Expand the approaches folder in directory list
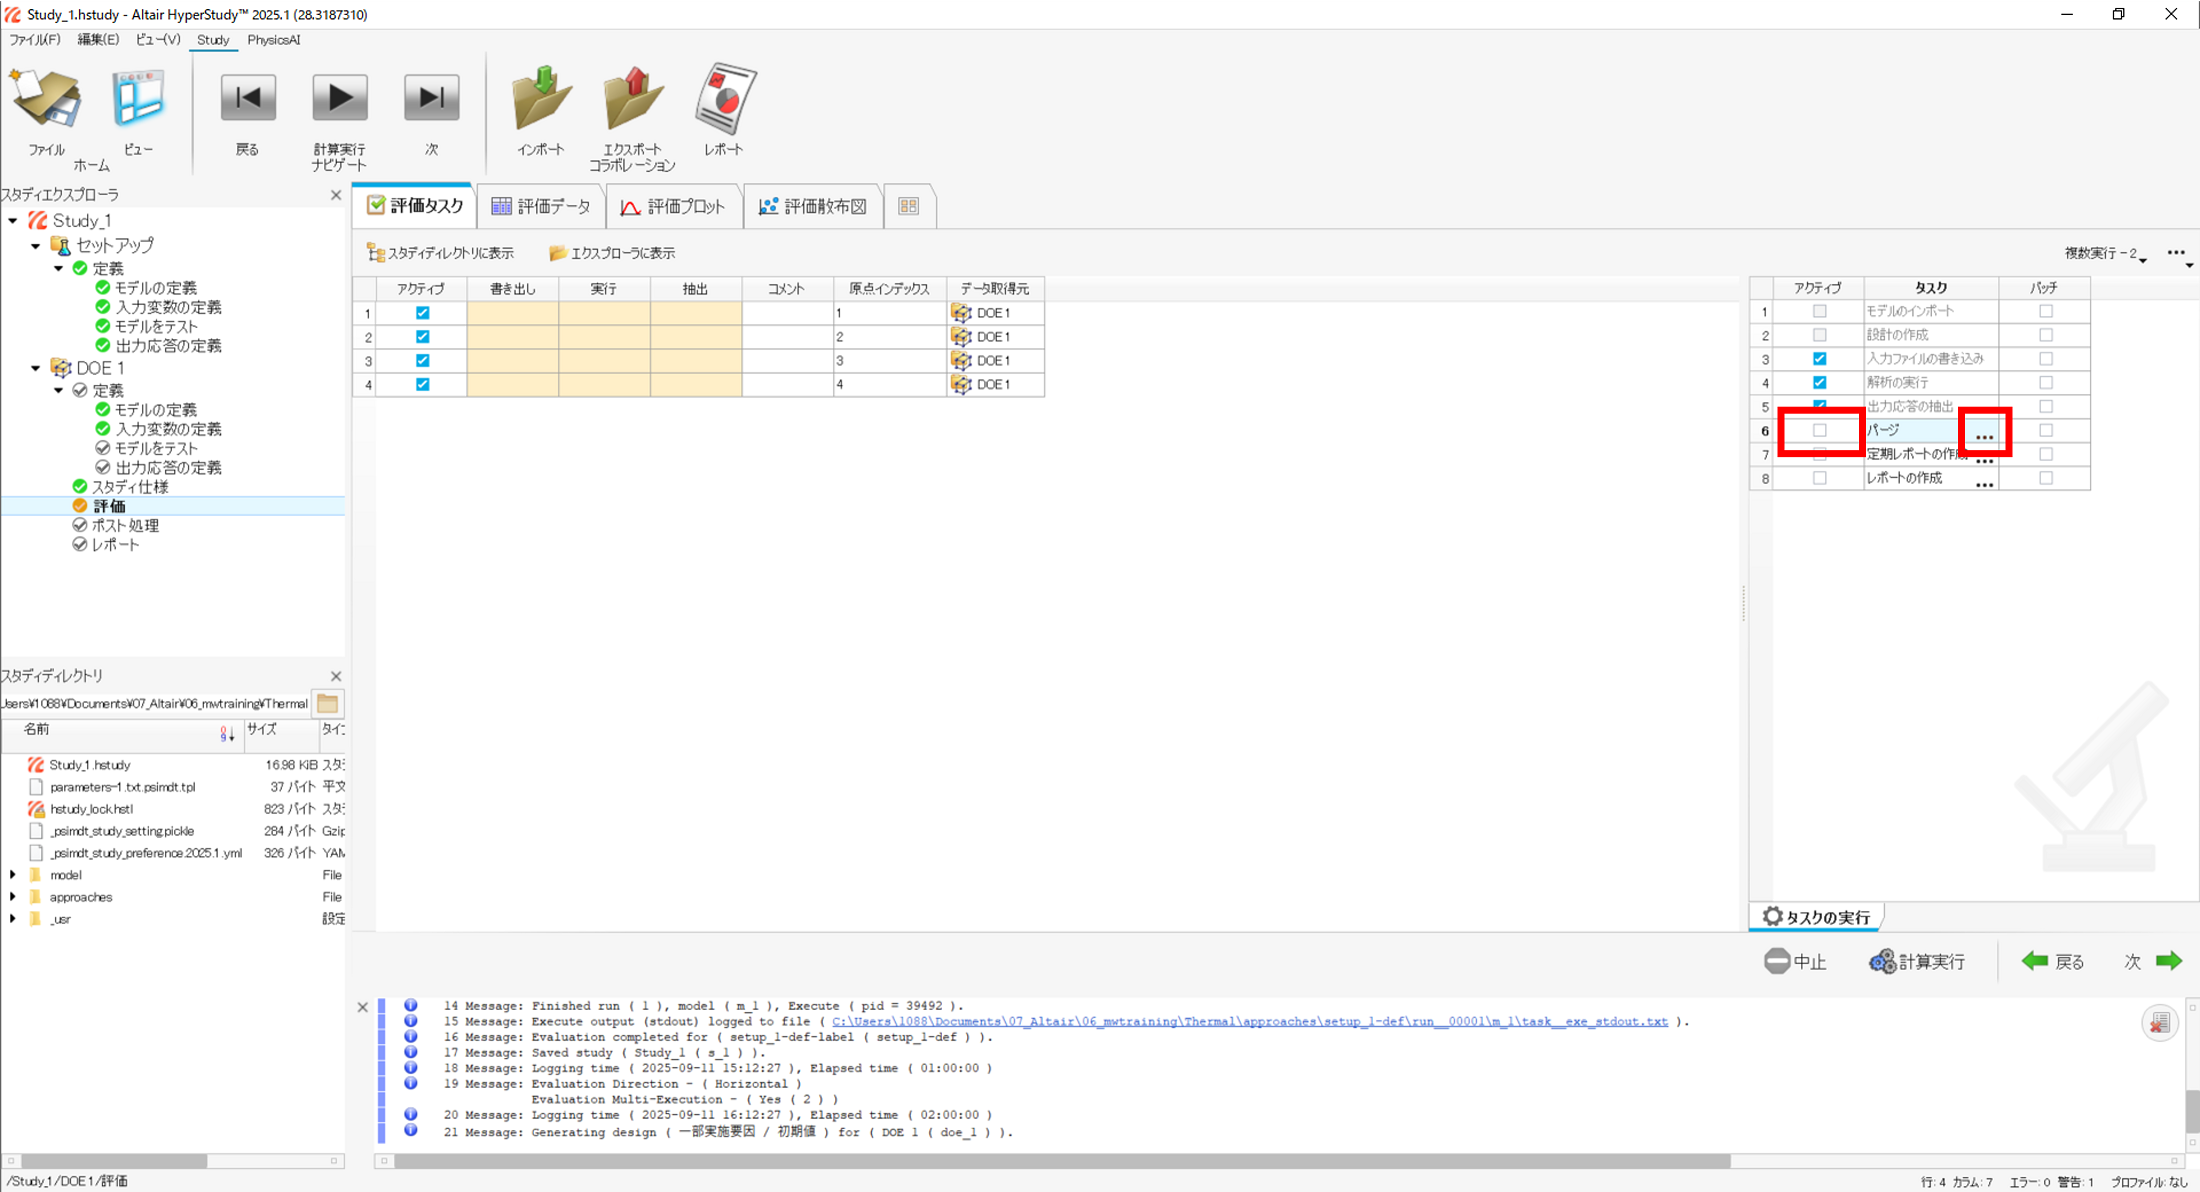This screenshot has height=1192, width=2200. pos(13,897)
